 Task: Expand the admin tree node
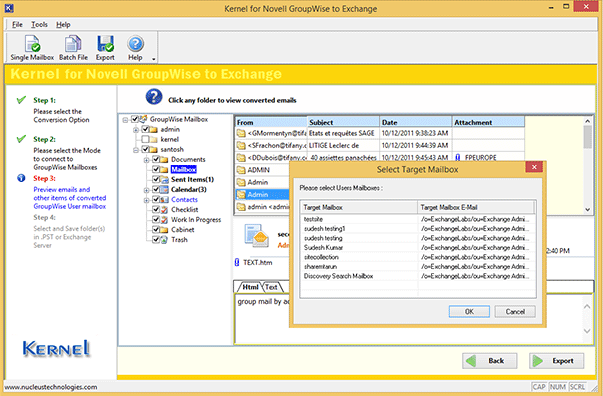coord(136,130)
